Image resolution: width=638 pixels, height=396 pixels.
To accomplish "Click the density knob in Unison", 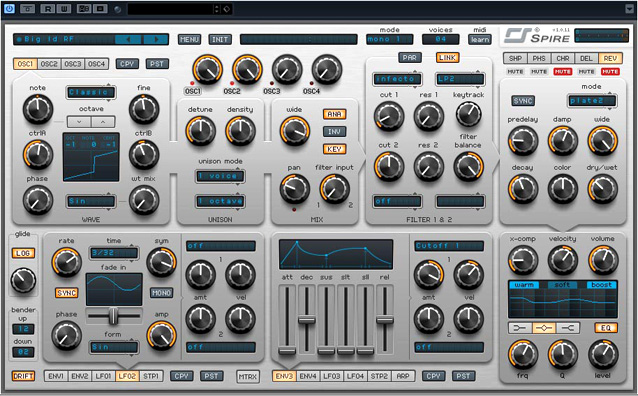I will [240, 131].
